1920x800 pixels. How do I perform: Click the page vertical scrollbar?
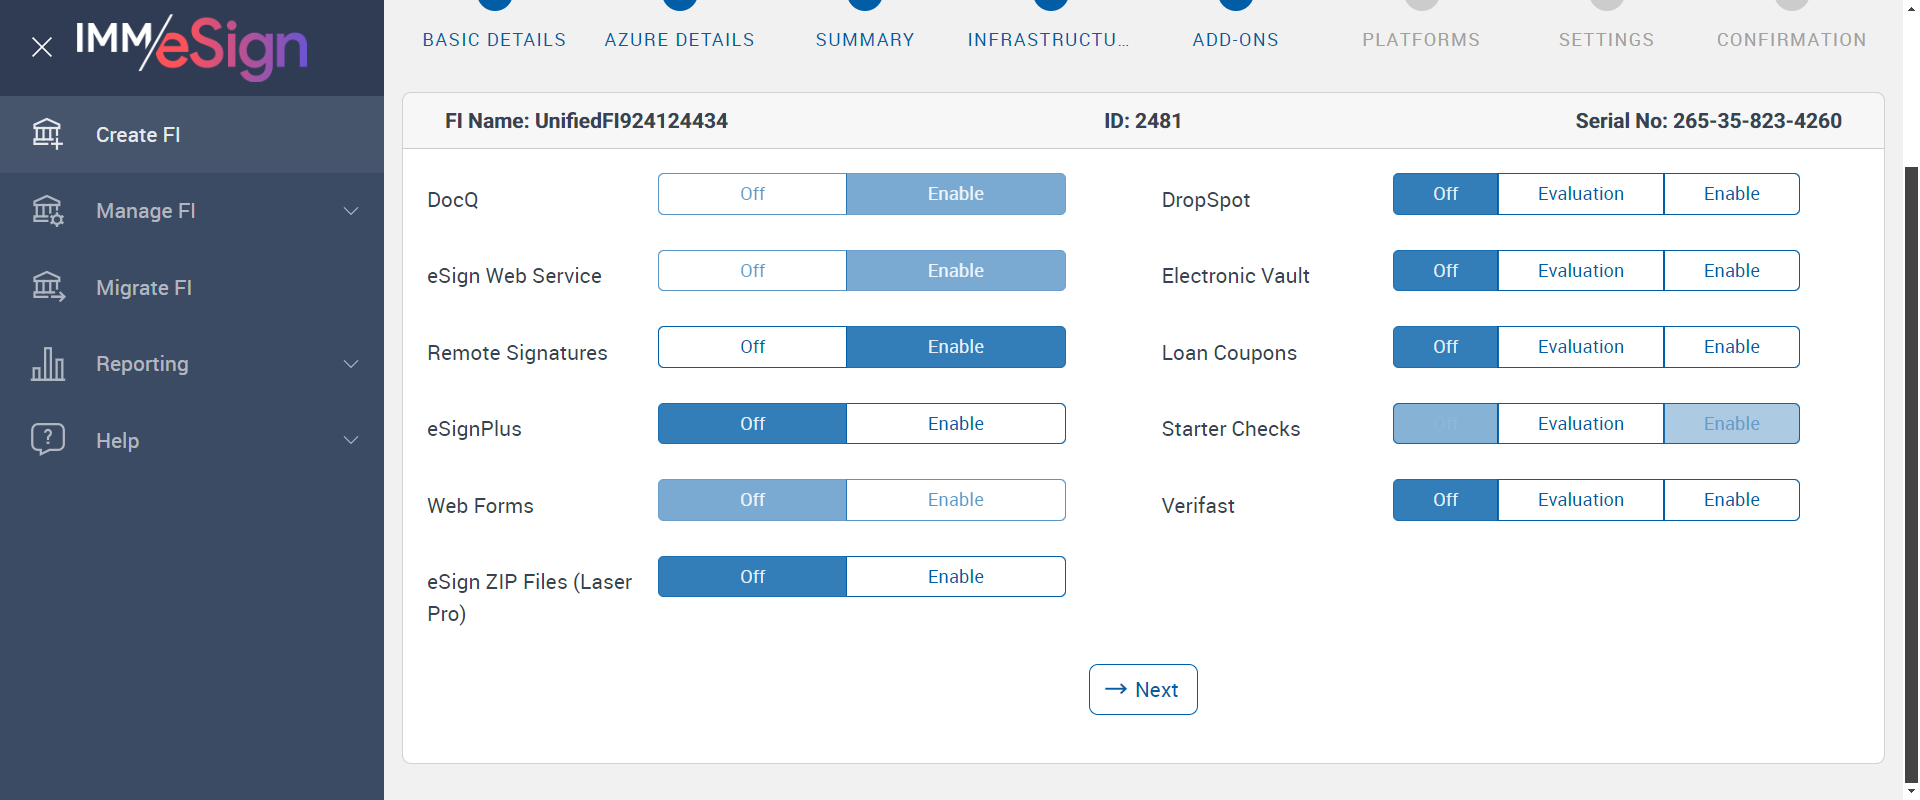1911,474
